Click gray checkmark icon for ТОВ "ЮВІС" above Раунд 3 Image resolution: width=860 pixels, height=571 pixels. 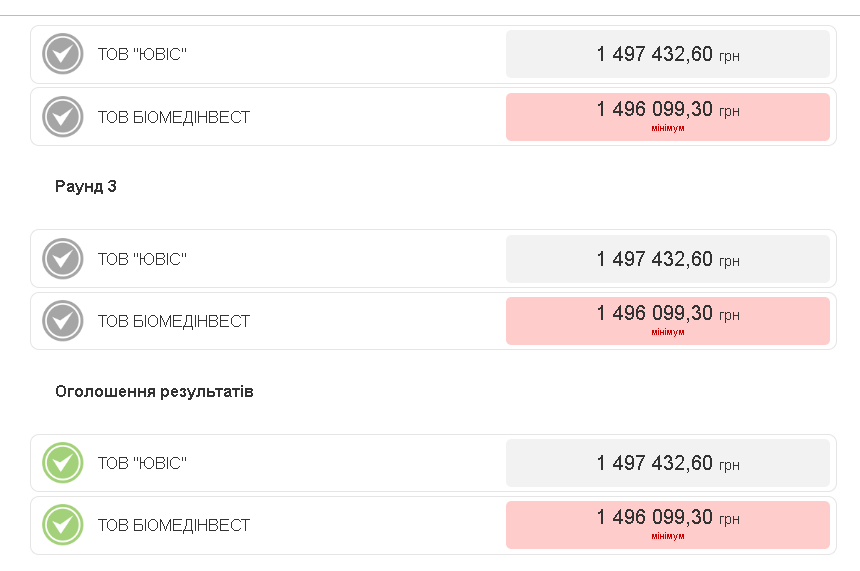pyautogui.click(x=63, y=54)
